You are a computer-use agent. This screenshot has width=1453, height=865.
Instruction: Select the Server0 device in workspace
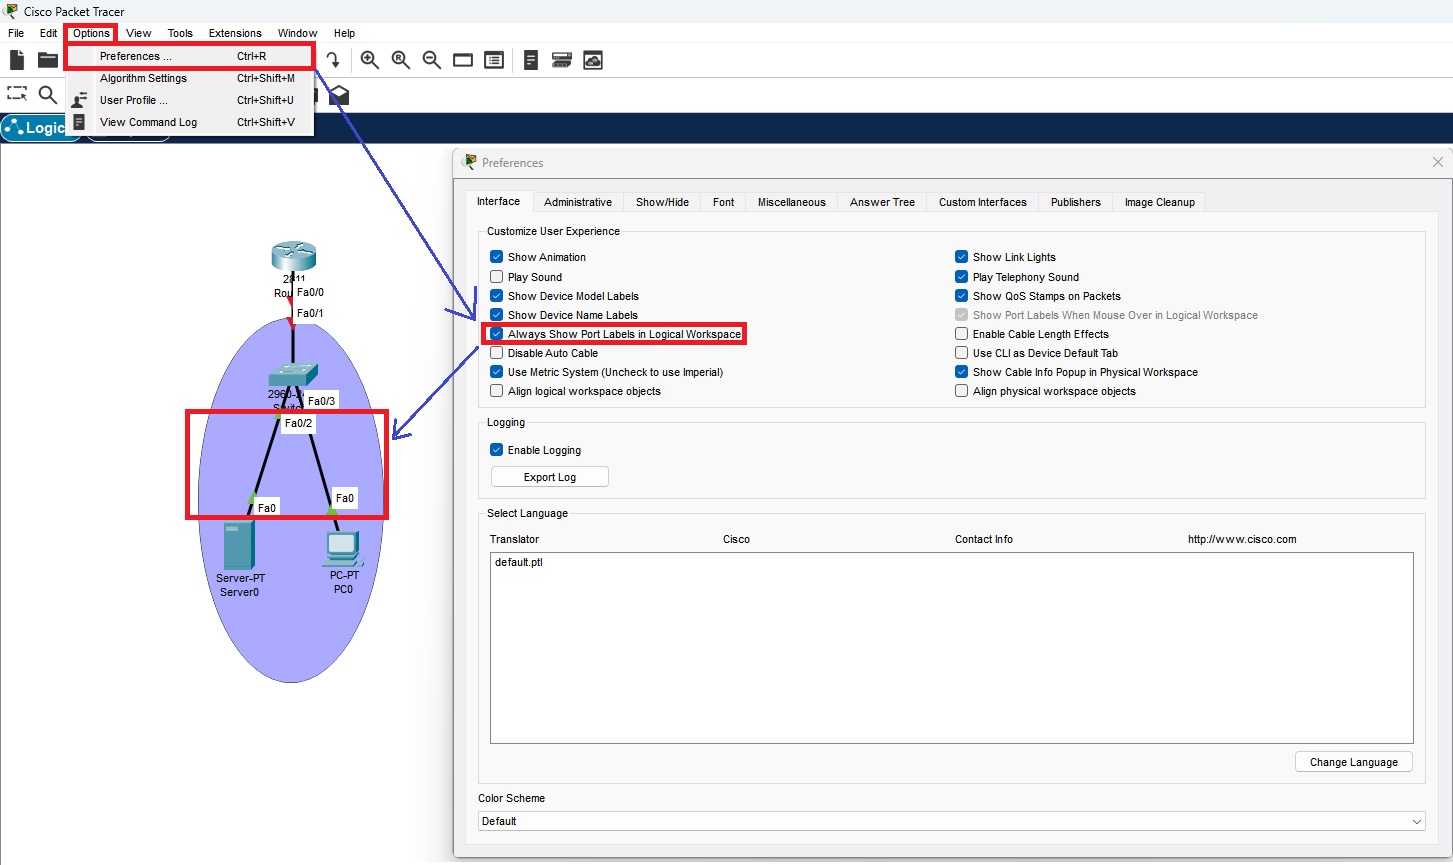pyautogui.click(x=239, y=545)
